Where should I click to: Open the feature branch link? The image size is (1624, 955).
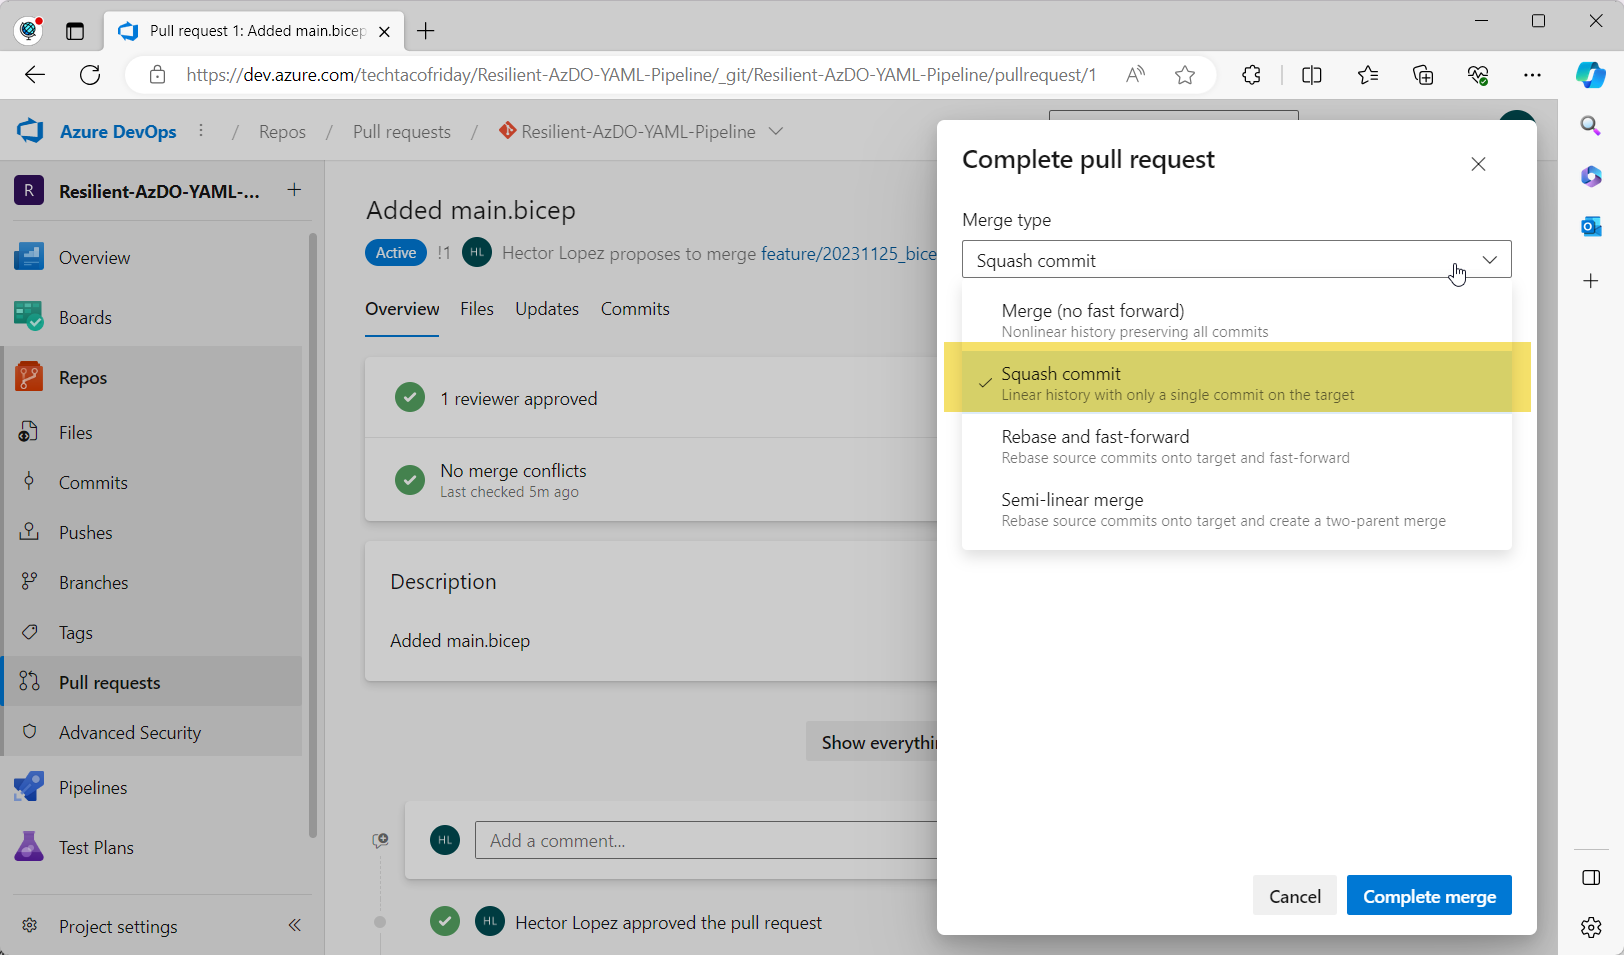tap(849, 253)
